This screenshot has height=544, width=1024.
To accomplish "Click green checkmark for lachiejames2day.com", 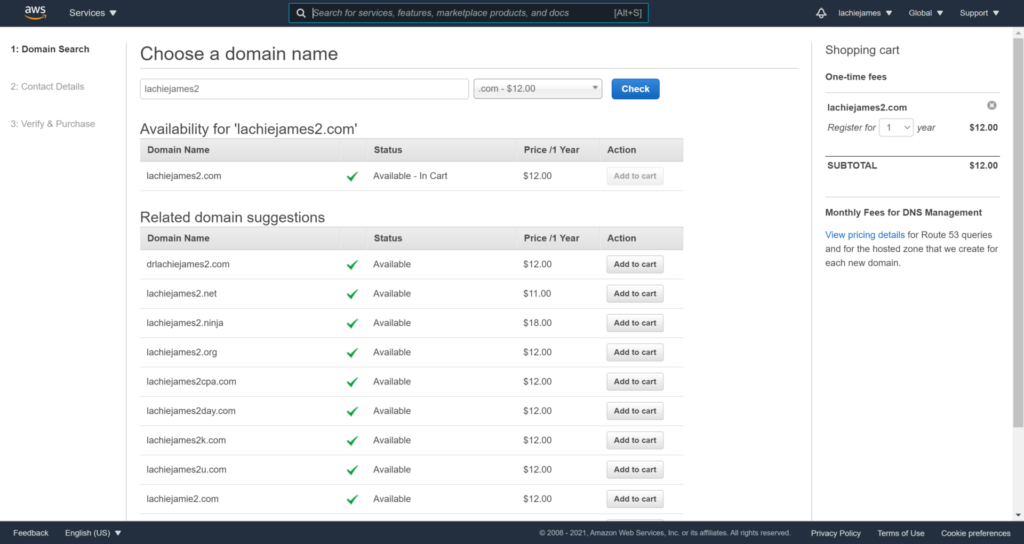I will pos(352,411).
